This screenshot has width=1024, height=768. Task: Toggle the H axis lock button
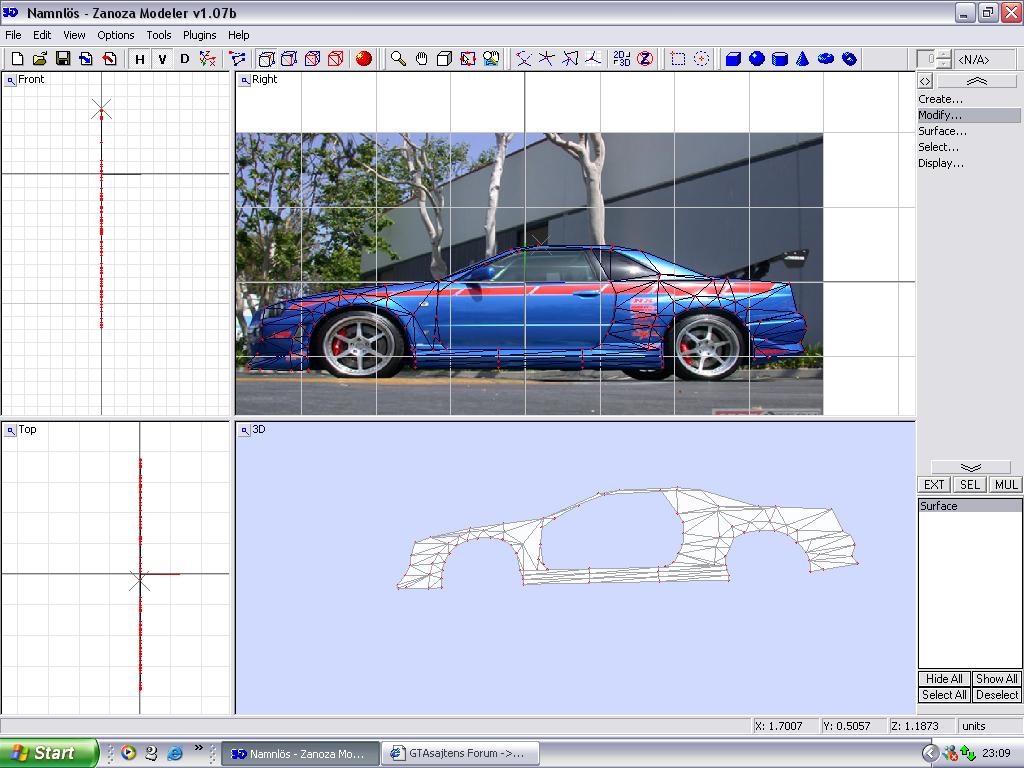pos(140,59)
